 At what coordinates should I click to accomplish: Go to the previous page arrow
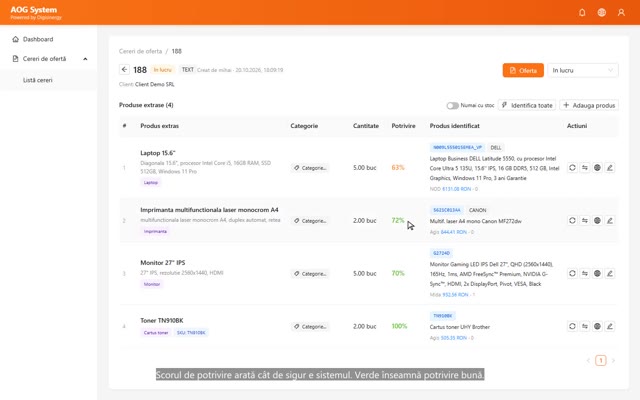(x=588, y=360)
